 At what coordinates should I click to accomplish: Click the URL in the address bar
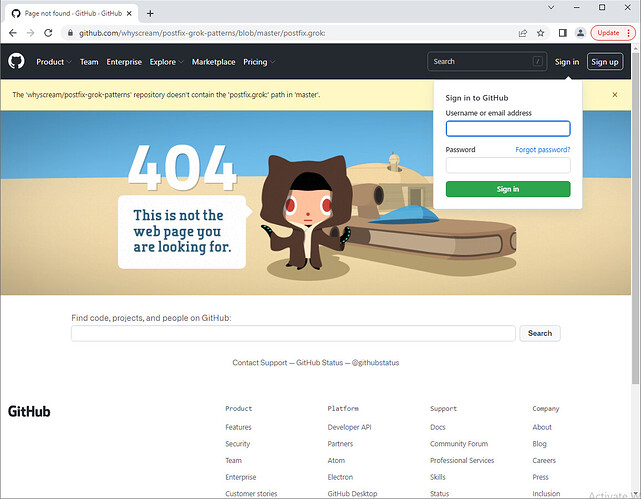202,33
